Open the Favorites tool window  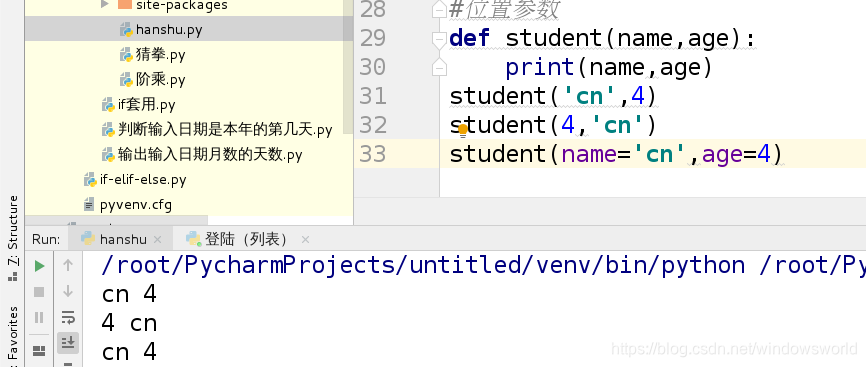click(13, 337)
